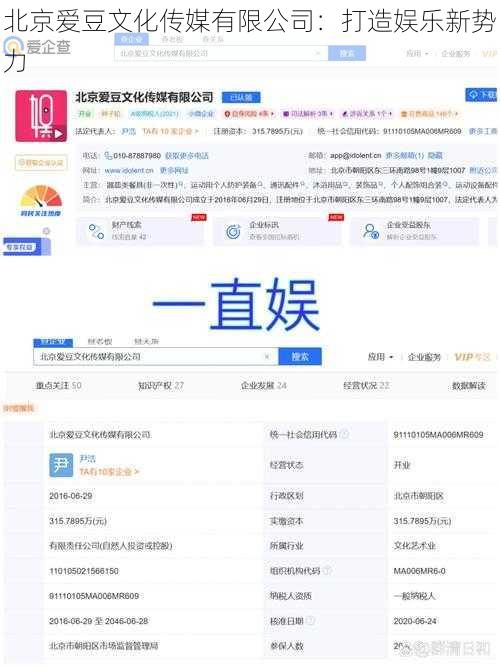Open the 重点关注 50 tab
This screenshot has height=667, width=500.
(59, 385)
